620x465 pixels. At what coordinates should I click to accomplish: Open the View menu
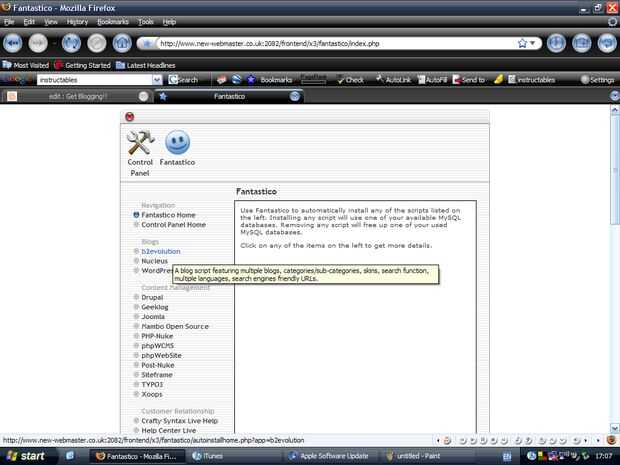51,22
